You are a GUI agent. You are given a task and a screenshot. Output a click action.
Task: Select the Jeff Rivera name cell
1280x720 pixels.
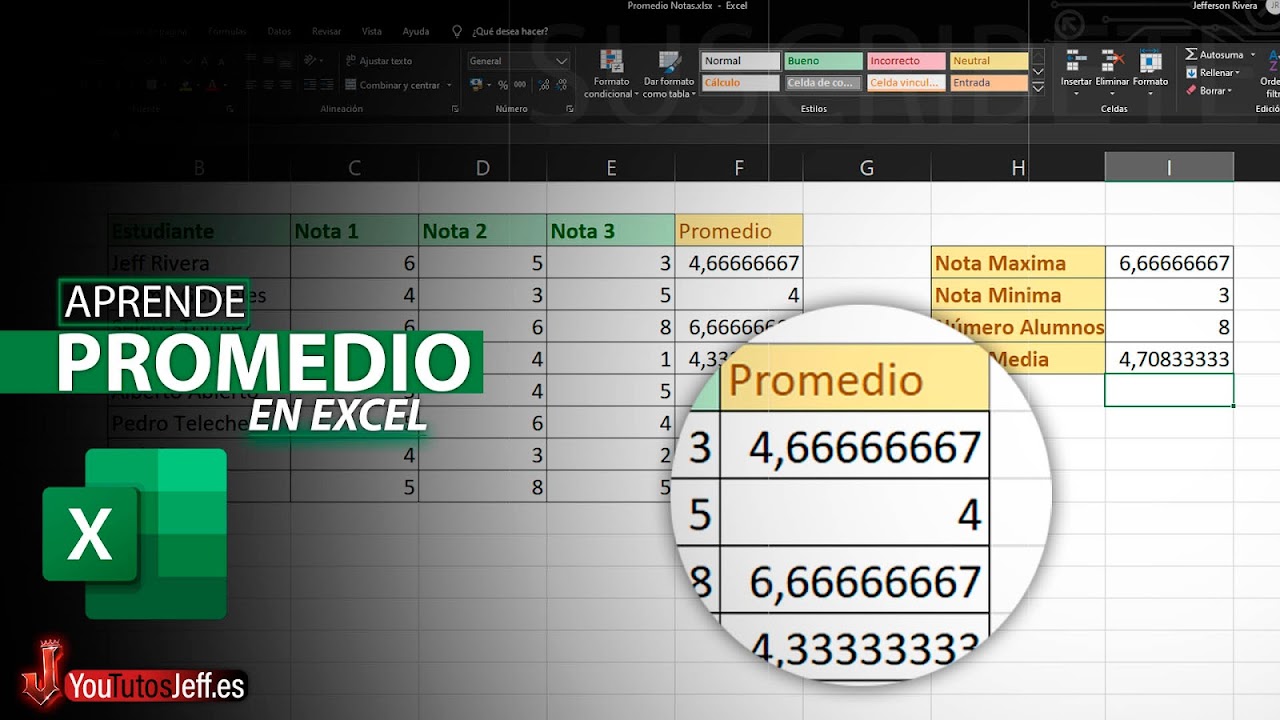point(199,263)
